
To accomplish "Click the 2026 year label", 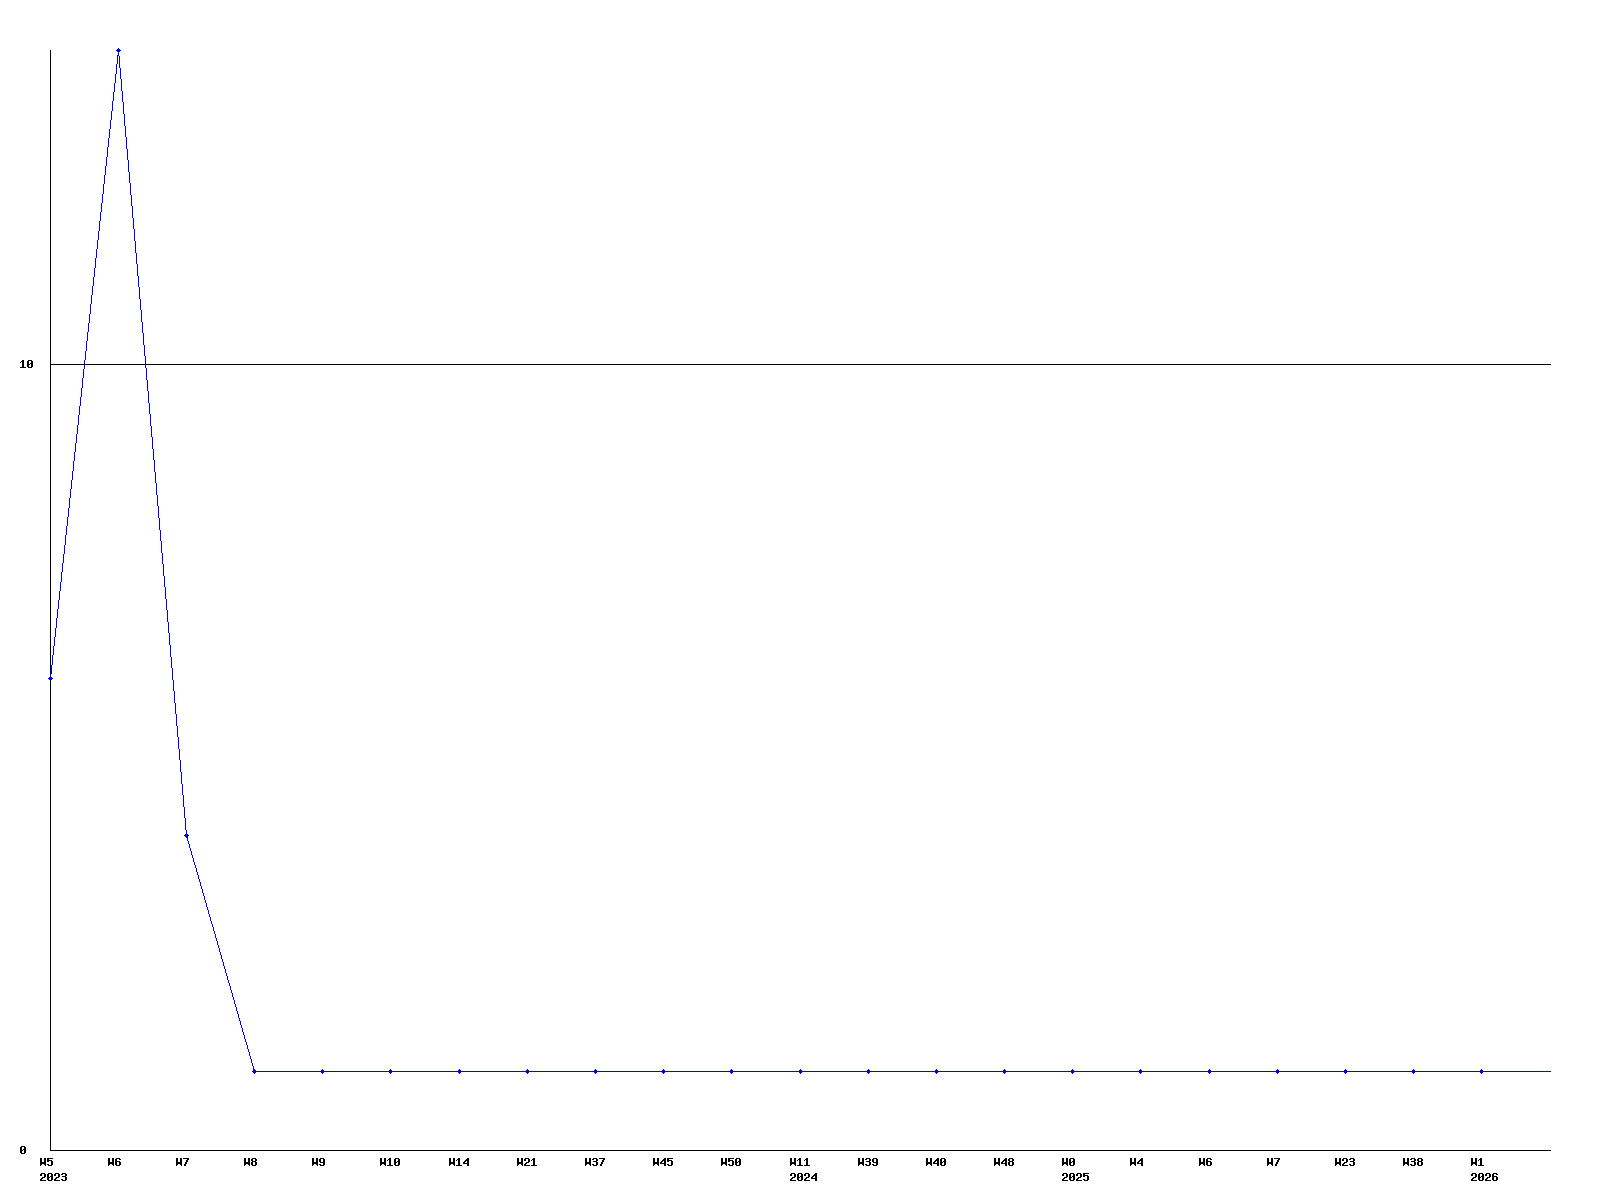I will pos(1484,1177).
